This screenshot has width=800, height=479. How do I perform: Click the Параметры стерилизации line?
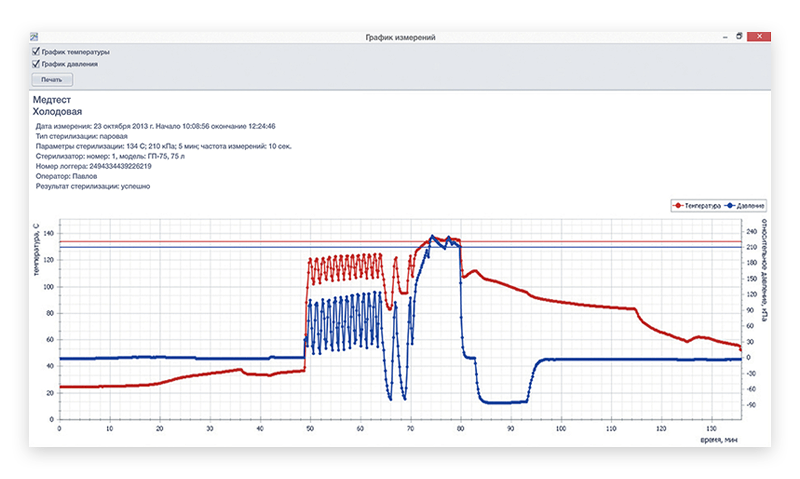click(x=164, y=146)
